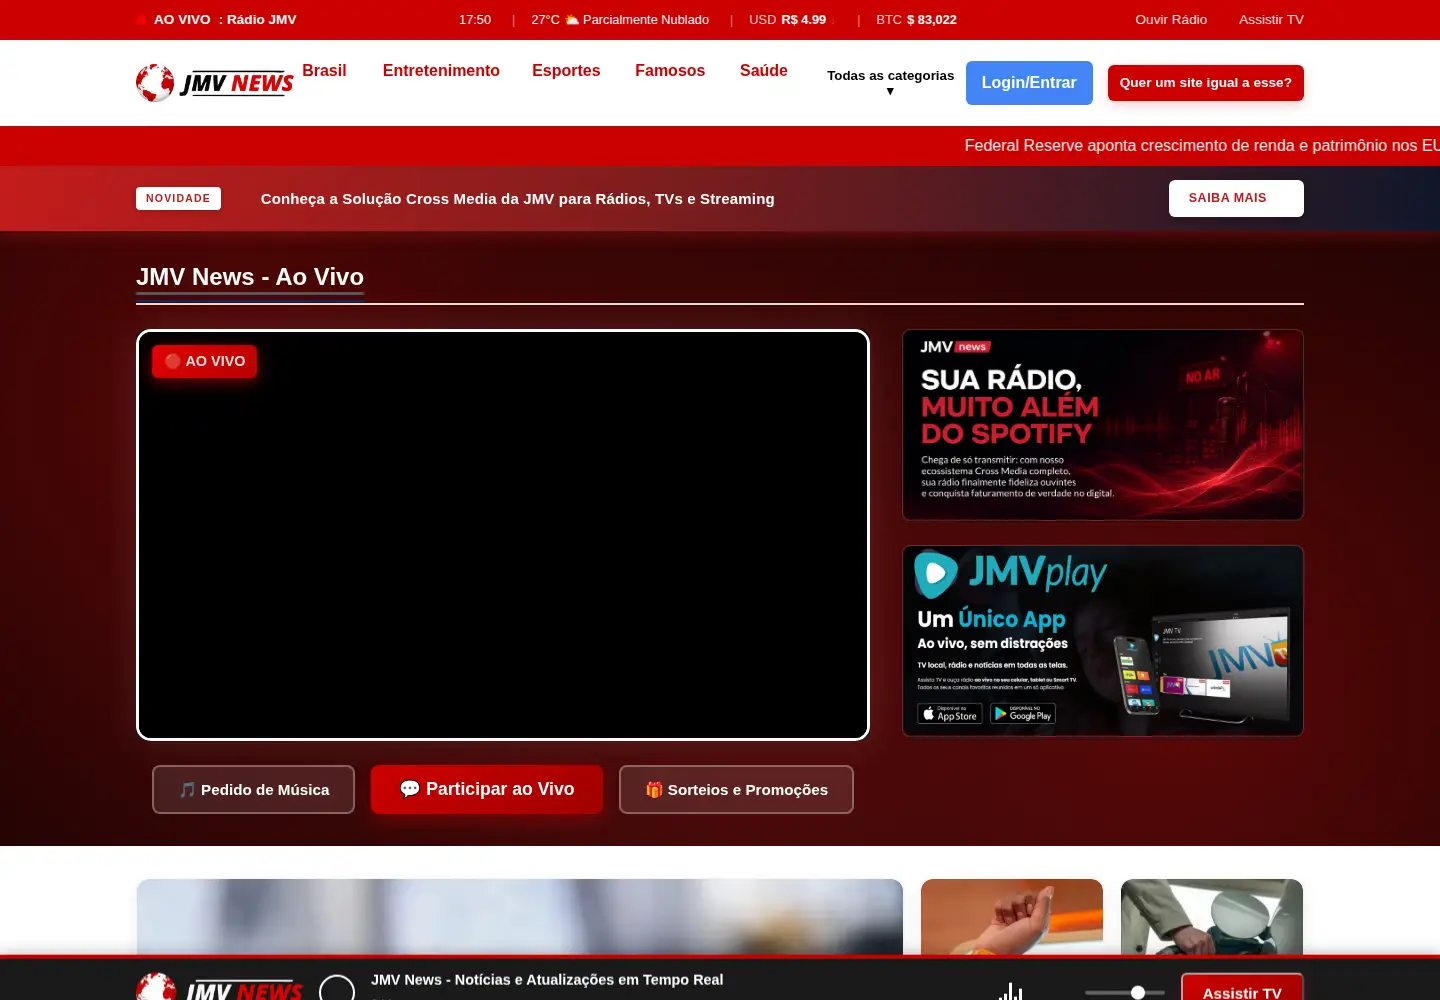
Task: Open the Sua Rádio Muito Além do Spotify banner
Action: pyautogui.click(x=1103, y=425)
